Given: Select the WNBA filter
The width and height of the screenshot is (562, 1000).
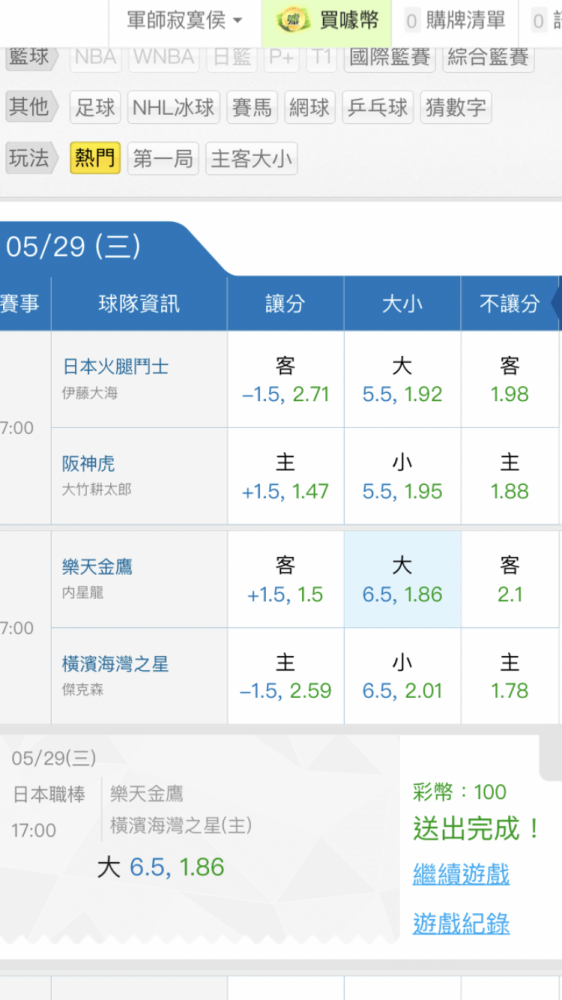Looking at the screenshot, I should (x=163, y=57).
